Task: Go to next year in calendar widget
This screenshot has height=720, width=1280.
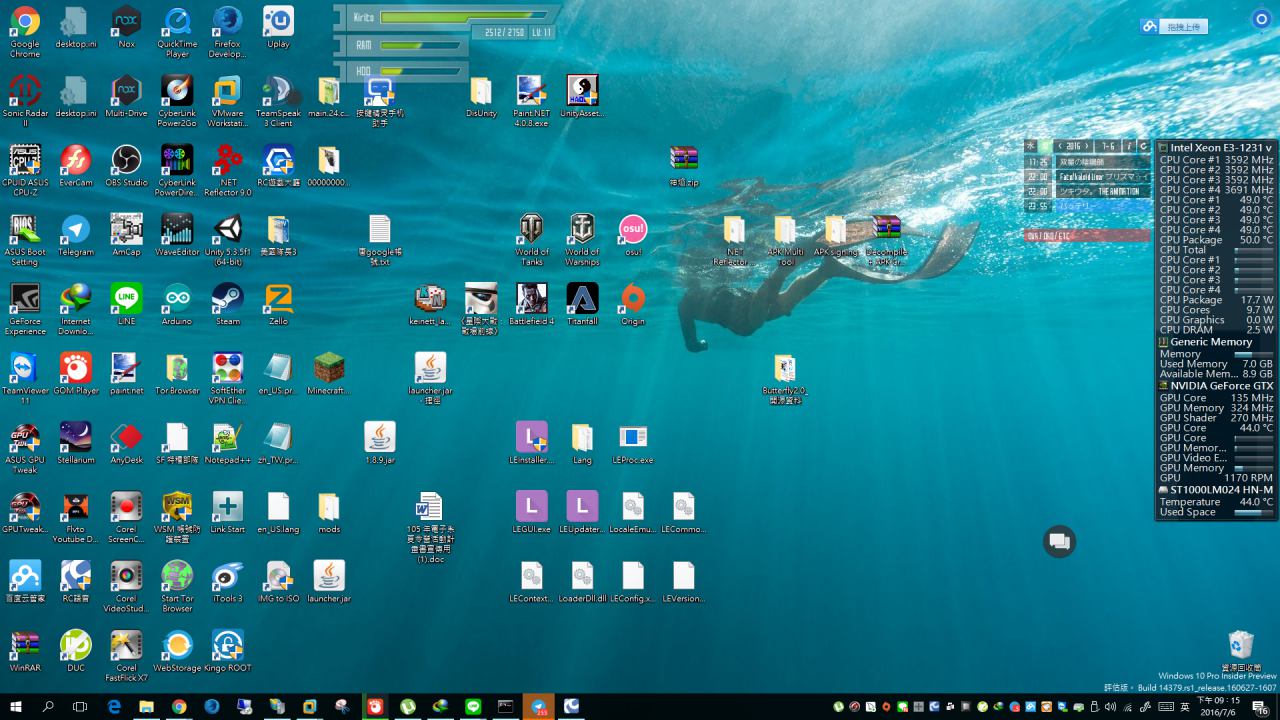Action: pos(1088,146)
